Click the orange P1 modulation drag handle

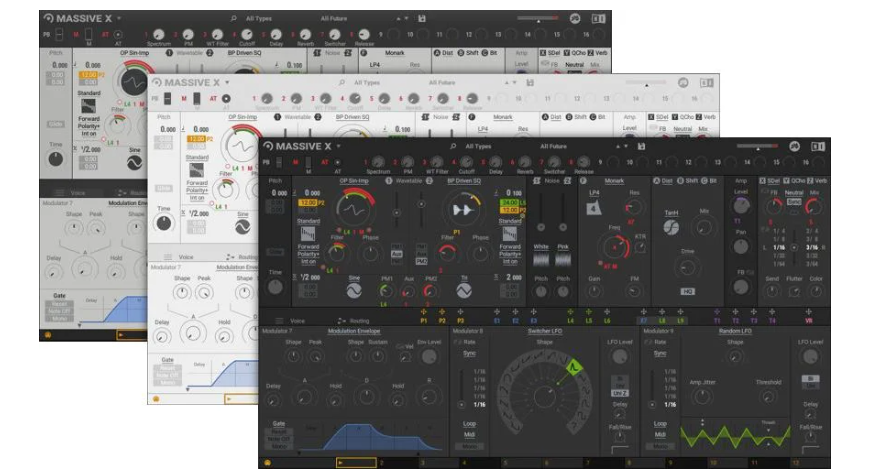coord(423,312)
